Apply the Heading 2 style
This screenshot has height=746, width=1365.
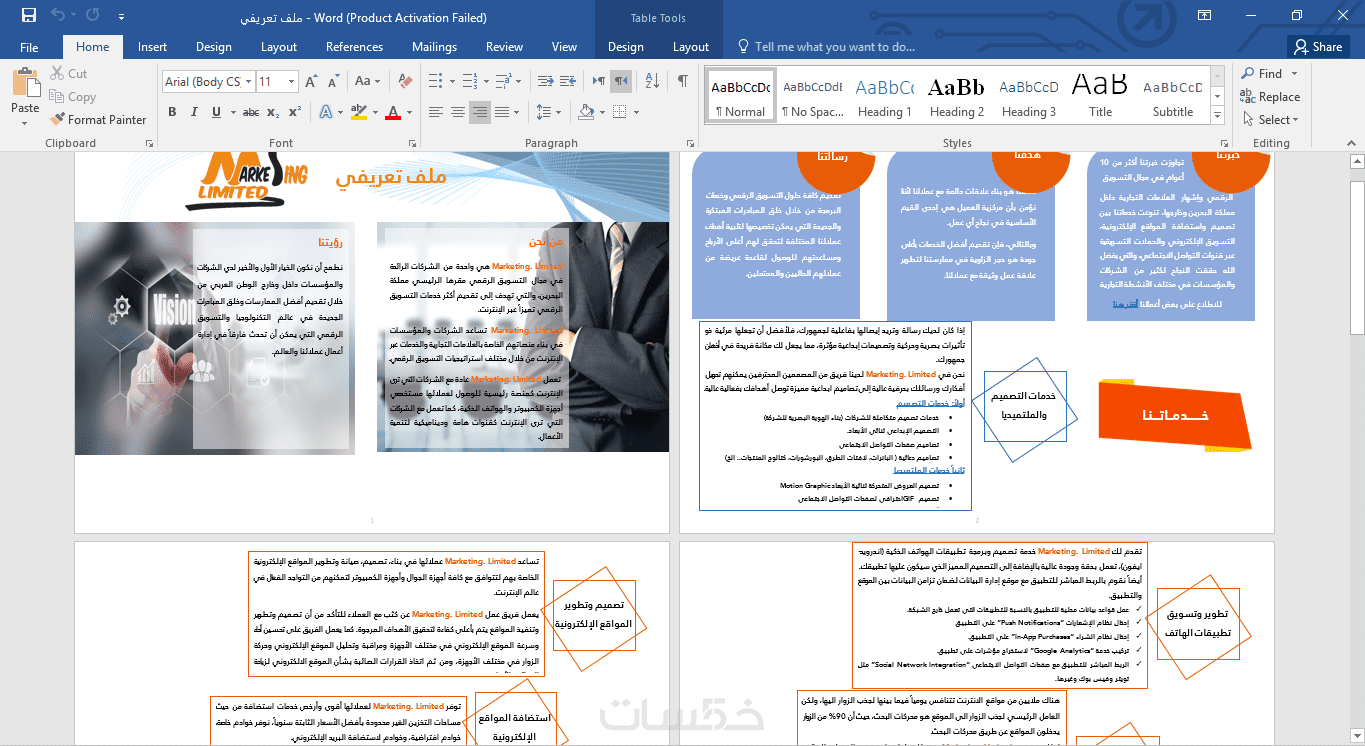click(957, 97)
